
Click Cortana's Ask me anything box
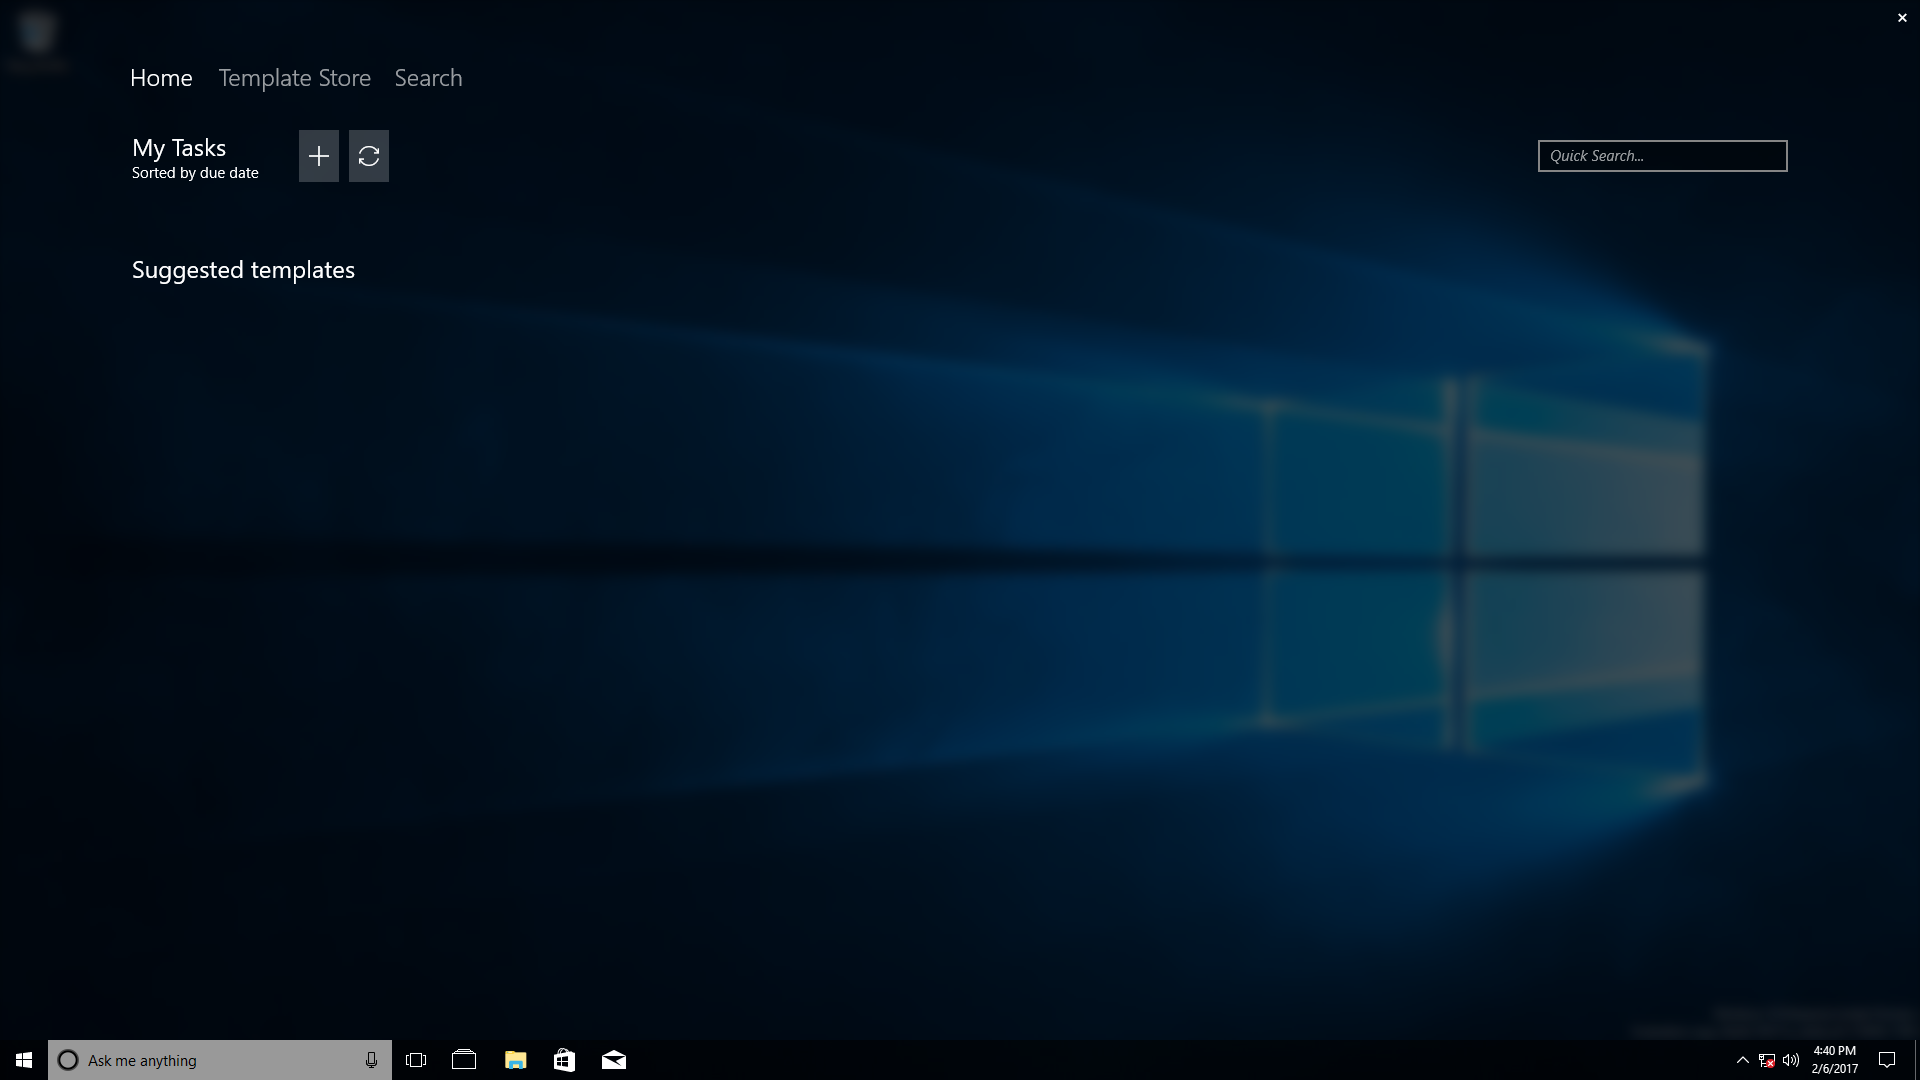click(x=200, y=1060)
